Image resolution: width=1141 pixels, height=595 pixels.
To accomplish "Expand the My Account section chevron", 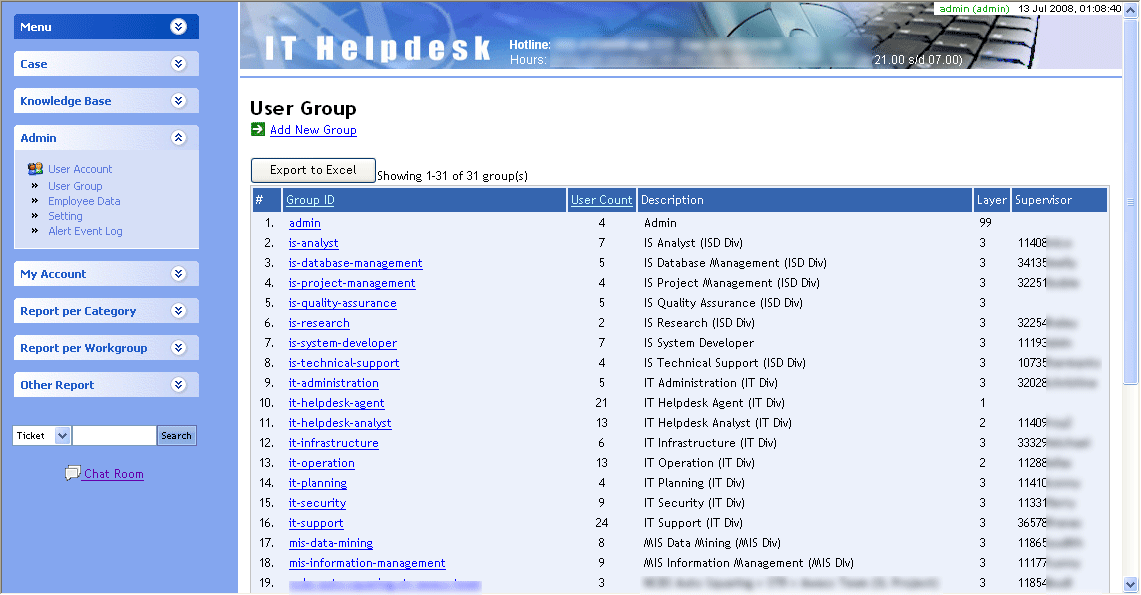I will (x=179, y=274).
